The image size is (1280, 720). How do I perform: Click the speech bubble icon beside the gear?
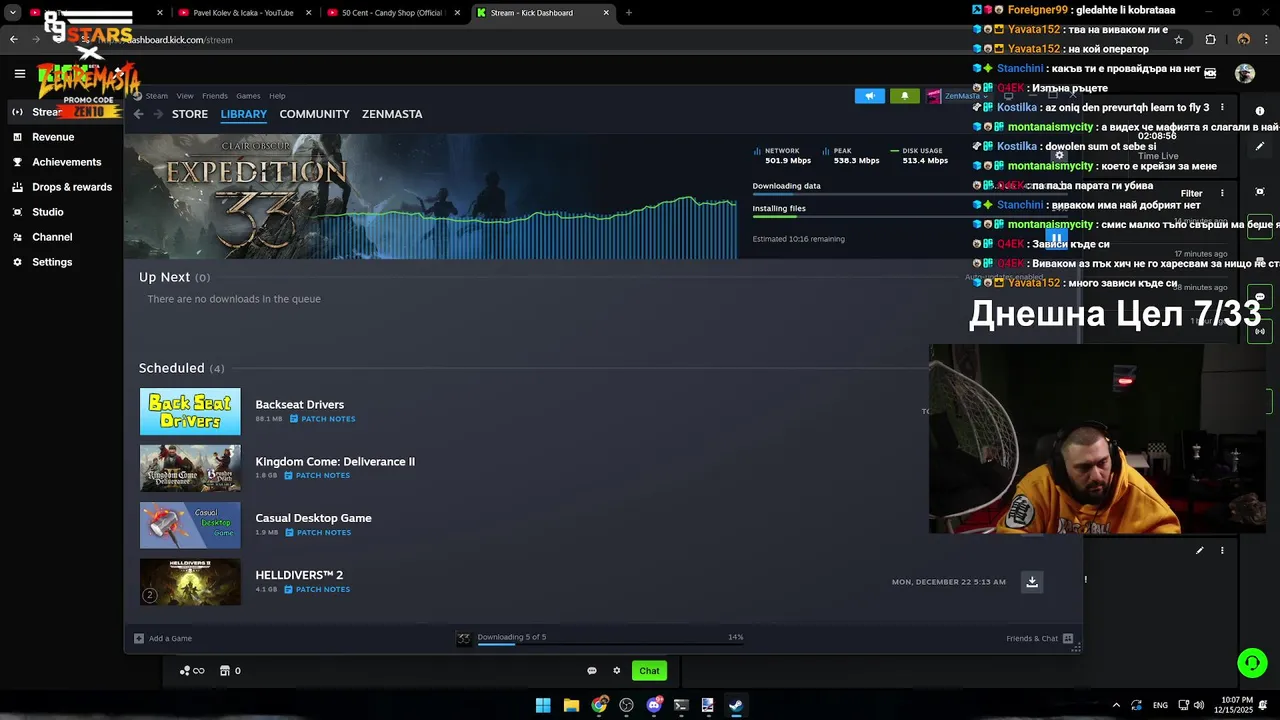(x=592, y=671)
